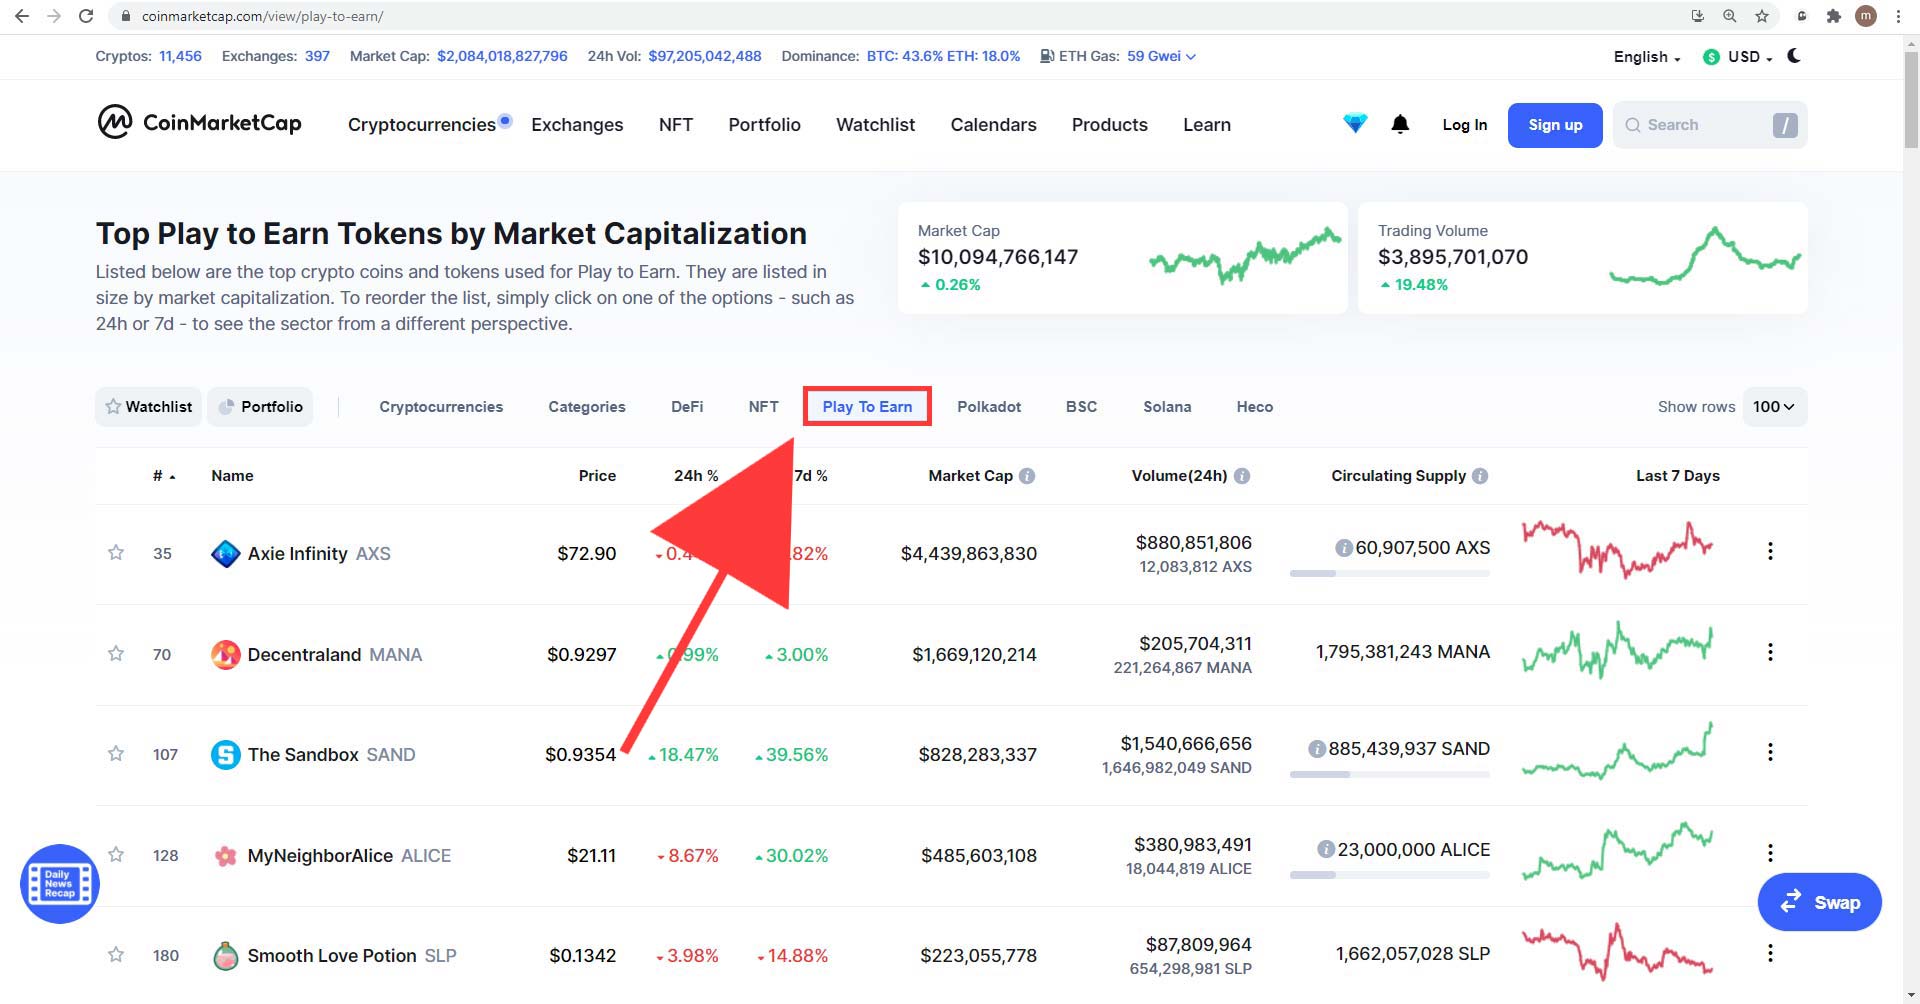Click The Sandbox coin logo
Screen dimensions: 1920x1004
(226, 754)
